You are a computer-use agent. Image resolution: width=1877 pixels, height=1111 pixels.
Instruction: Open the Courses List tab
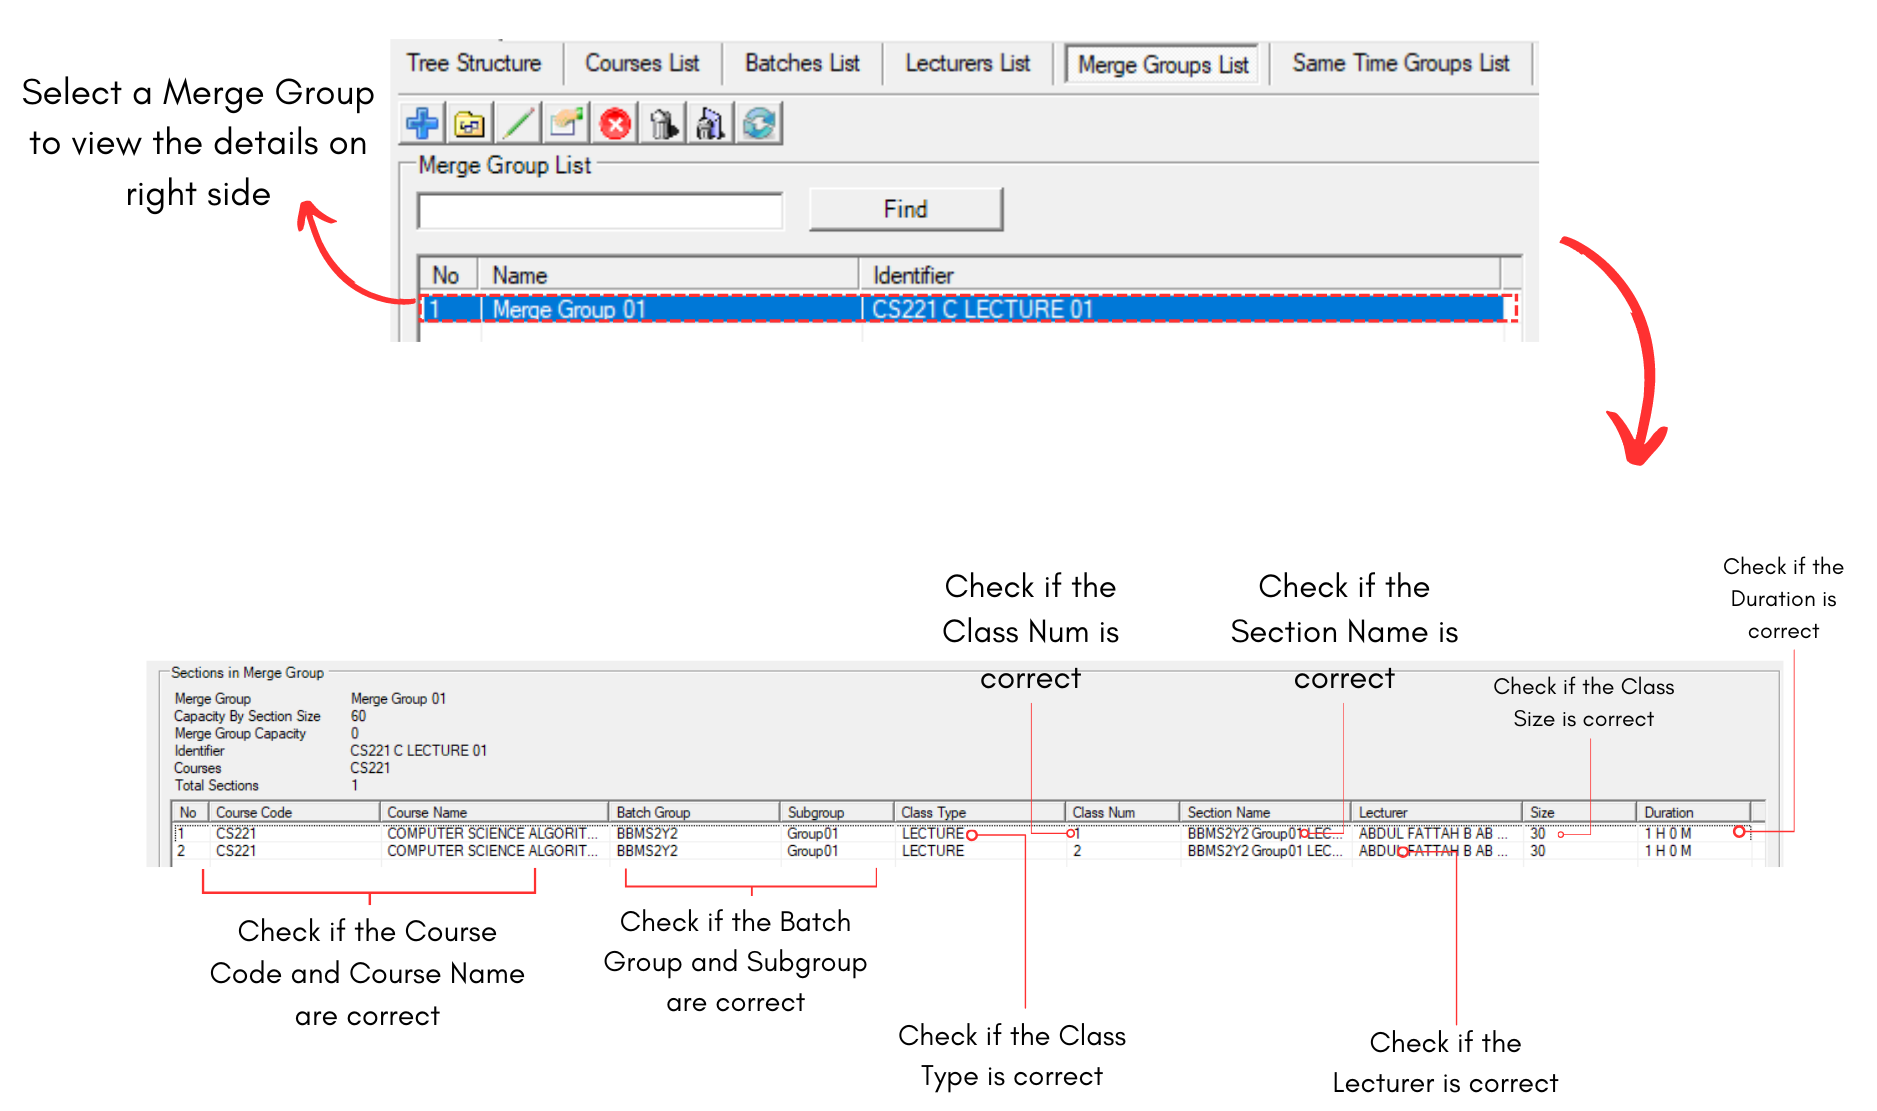pyautogui.click(x=642, y=63)
